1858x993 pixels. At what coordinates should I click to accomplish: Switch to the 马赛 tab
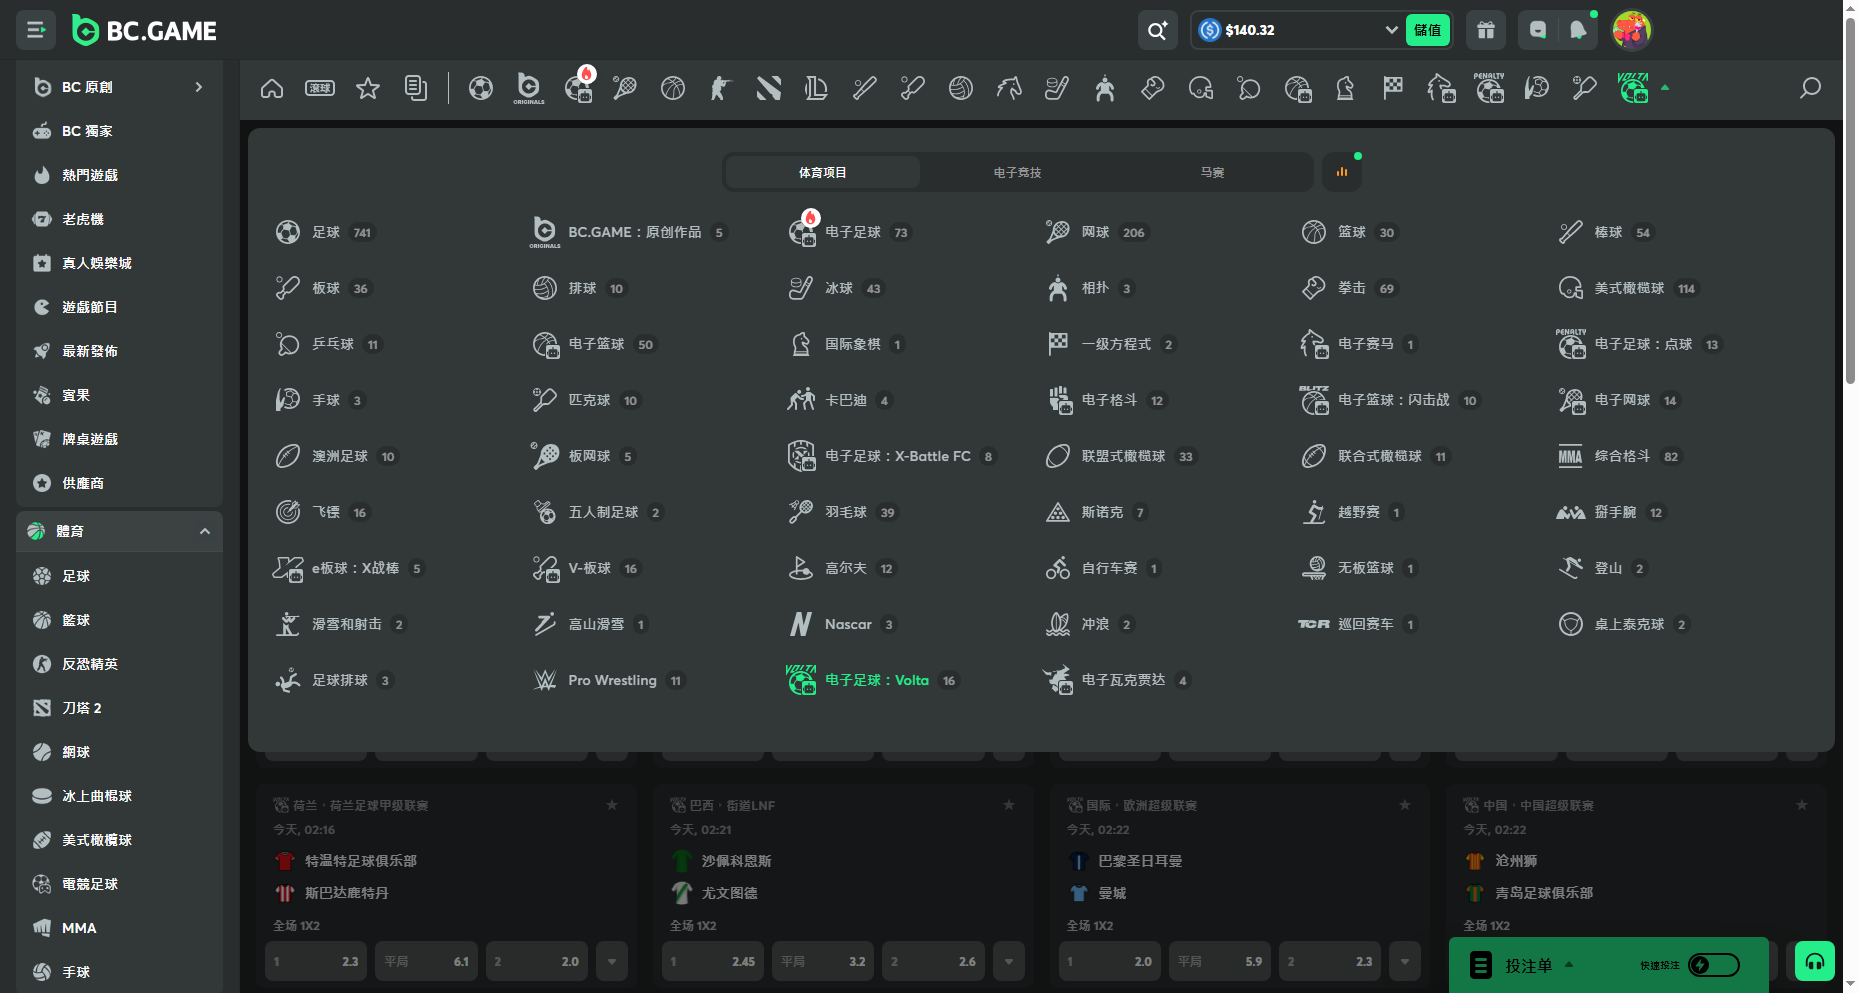[1212, 172]
